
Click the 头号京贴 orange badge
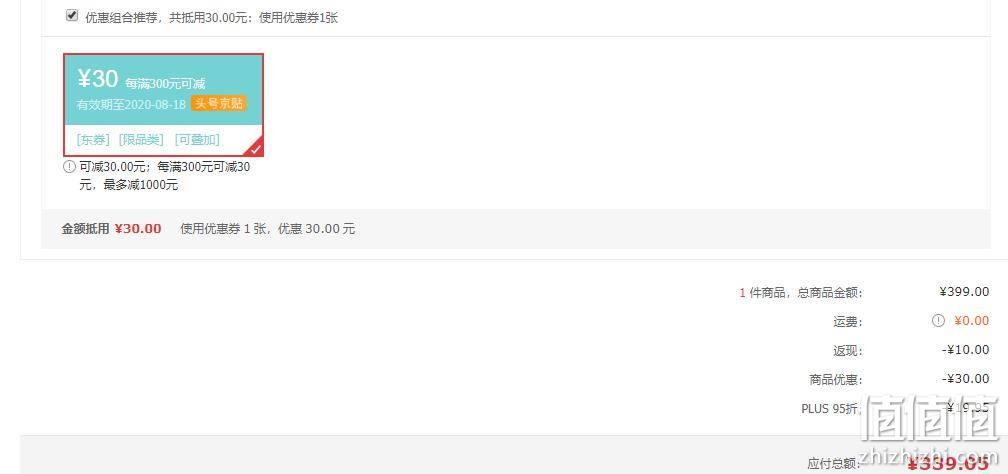[x=219, y=104]
